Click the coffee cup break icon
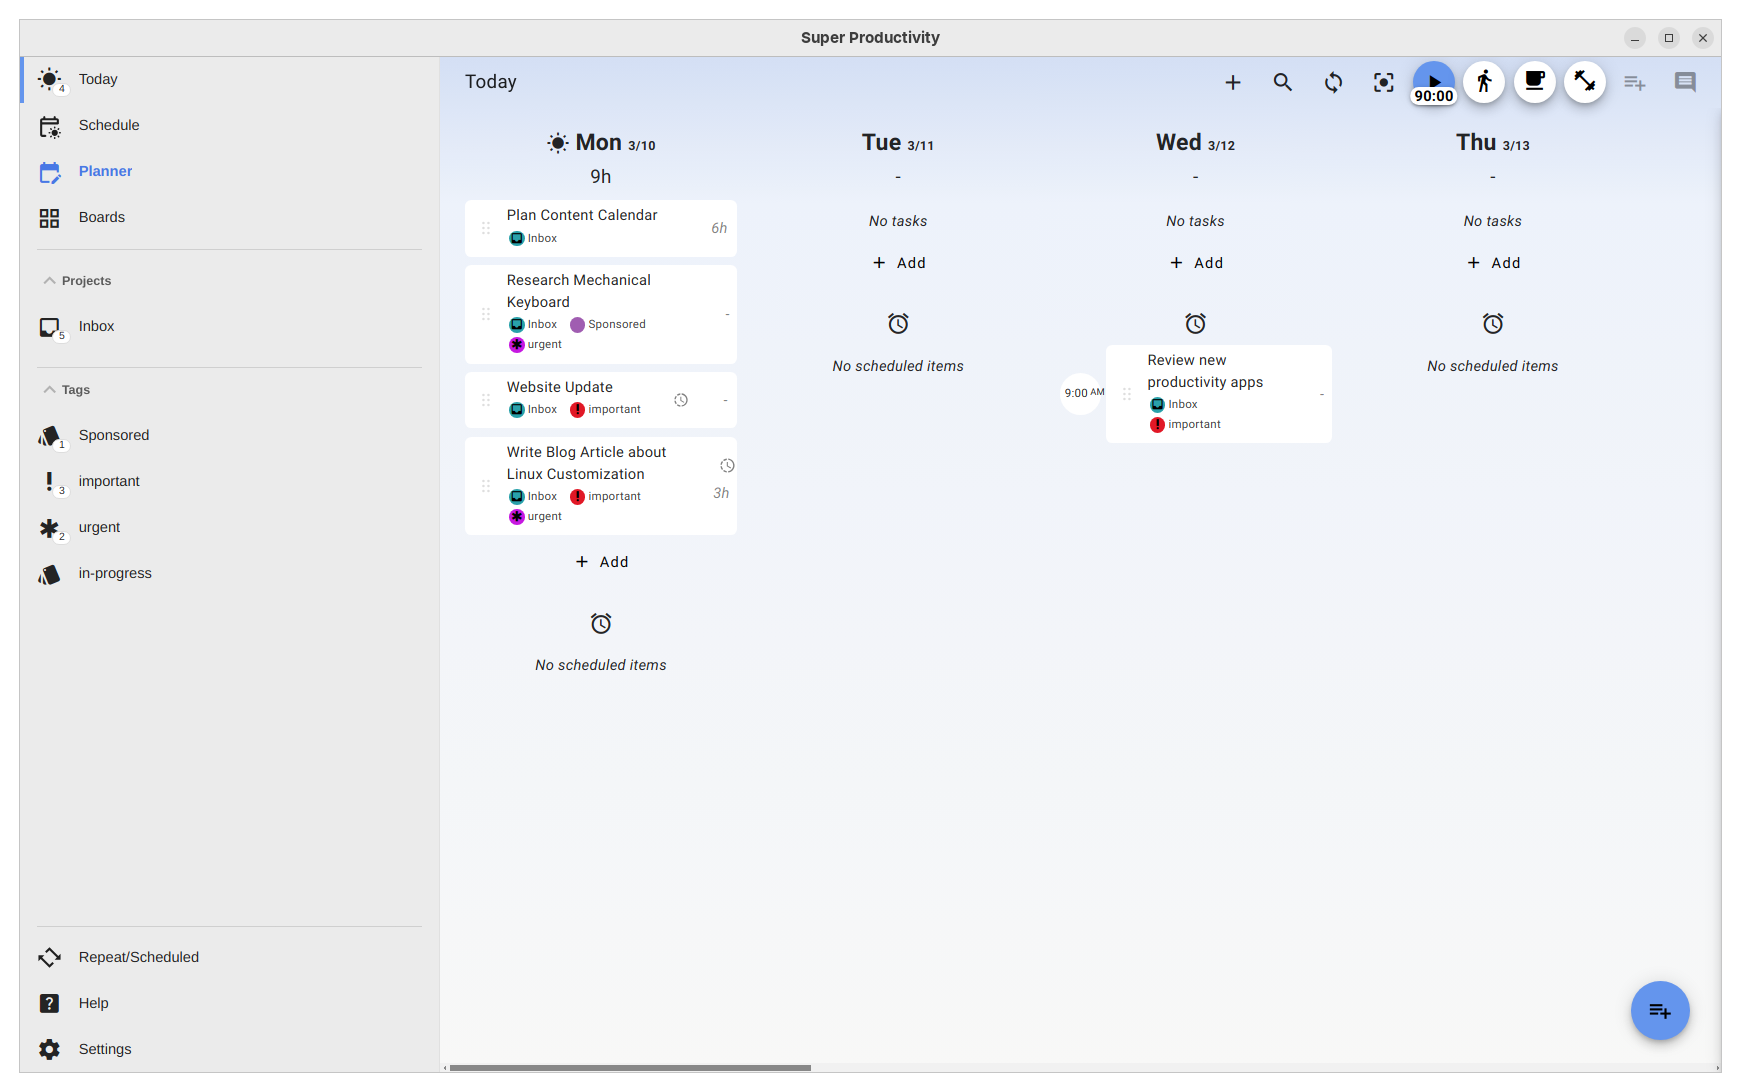 pyautogui.click(x=1535, y=82)
